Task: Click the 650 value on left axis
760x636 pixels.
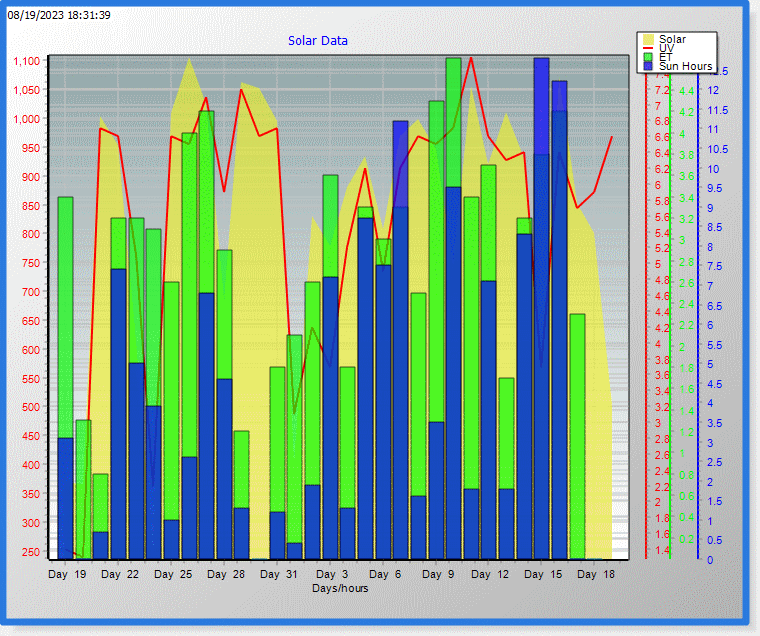Action: pyautogui.click(x=32, y=320)
